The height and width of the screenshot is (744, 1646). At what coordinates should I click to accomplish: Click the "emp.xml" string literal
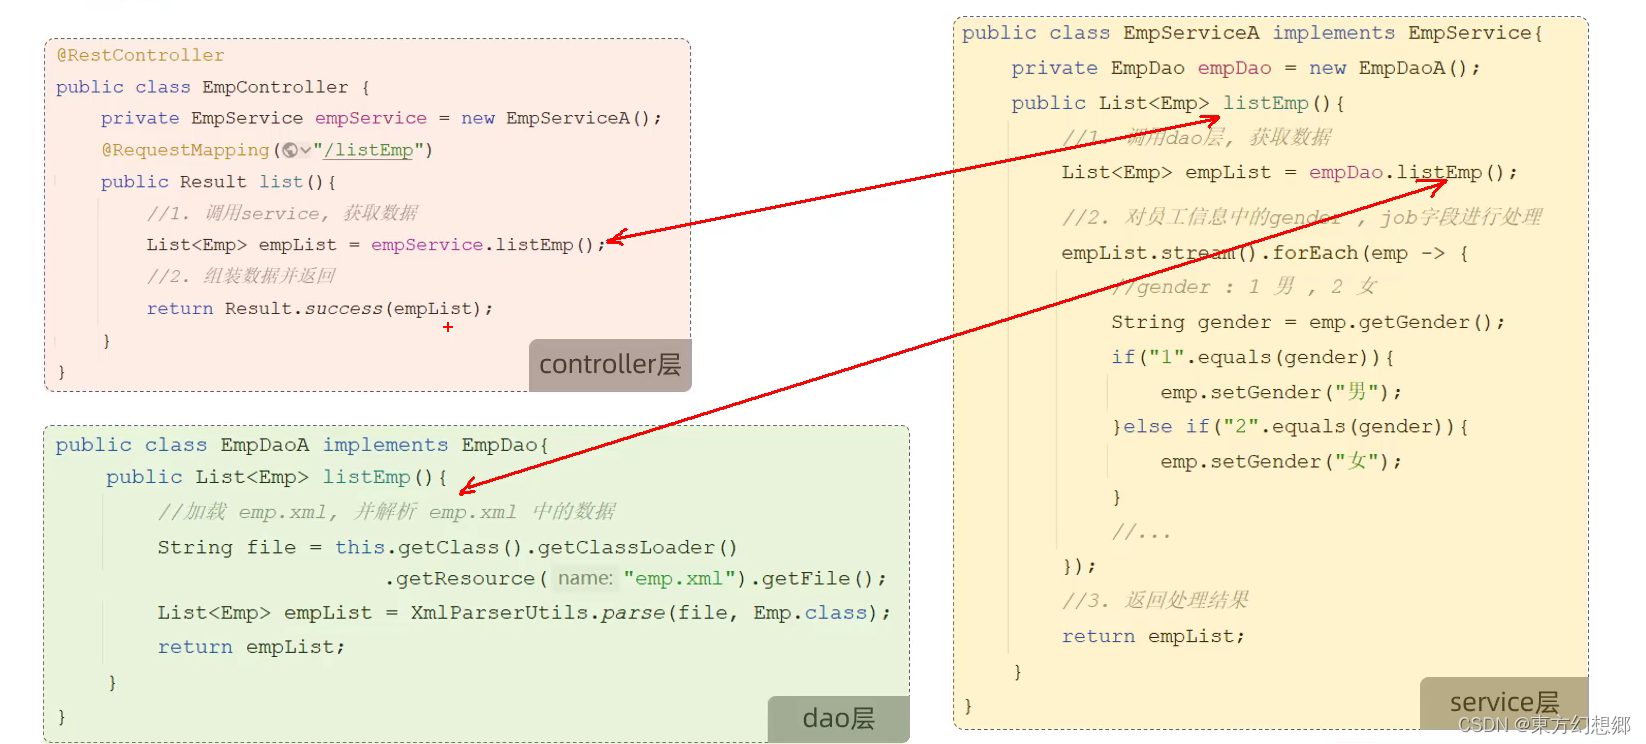click(679, 578)
